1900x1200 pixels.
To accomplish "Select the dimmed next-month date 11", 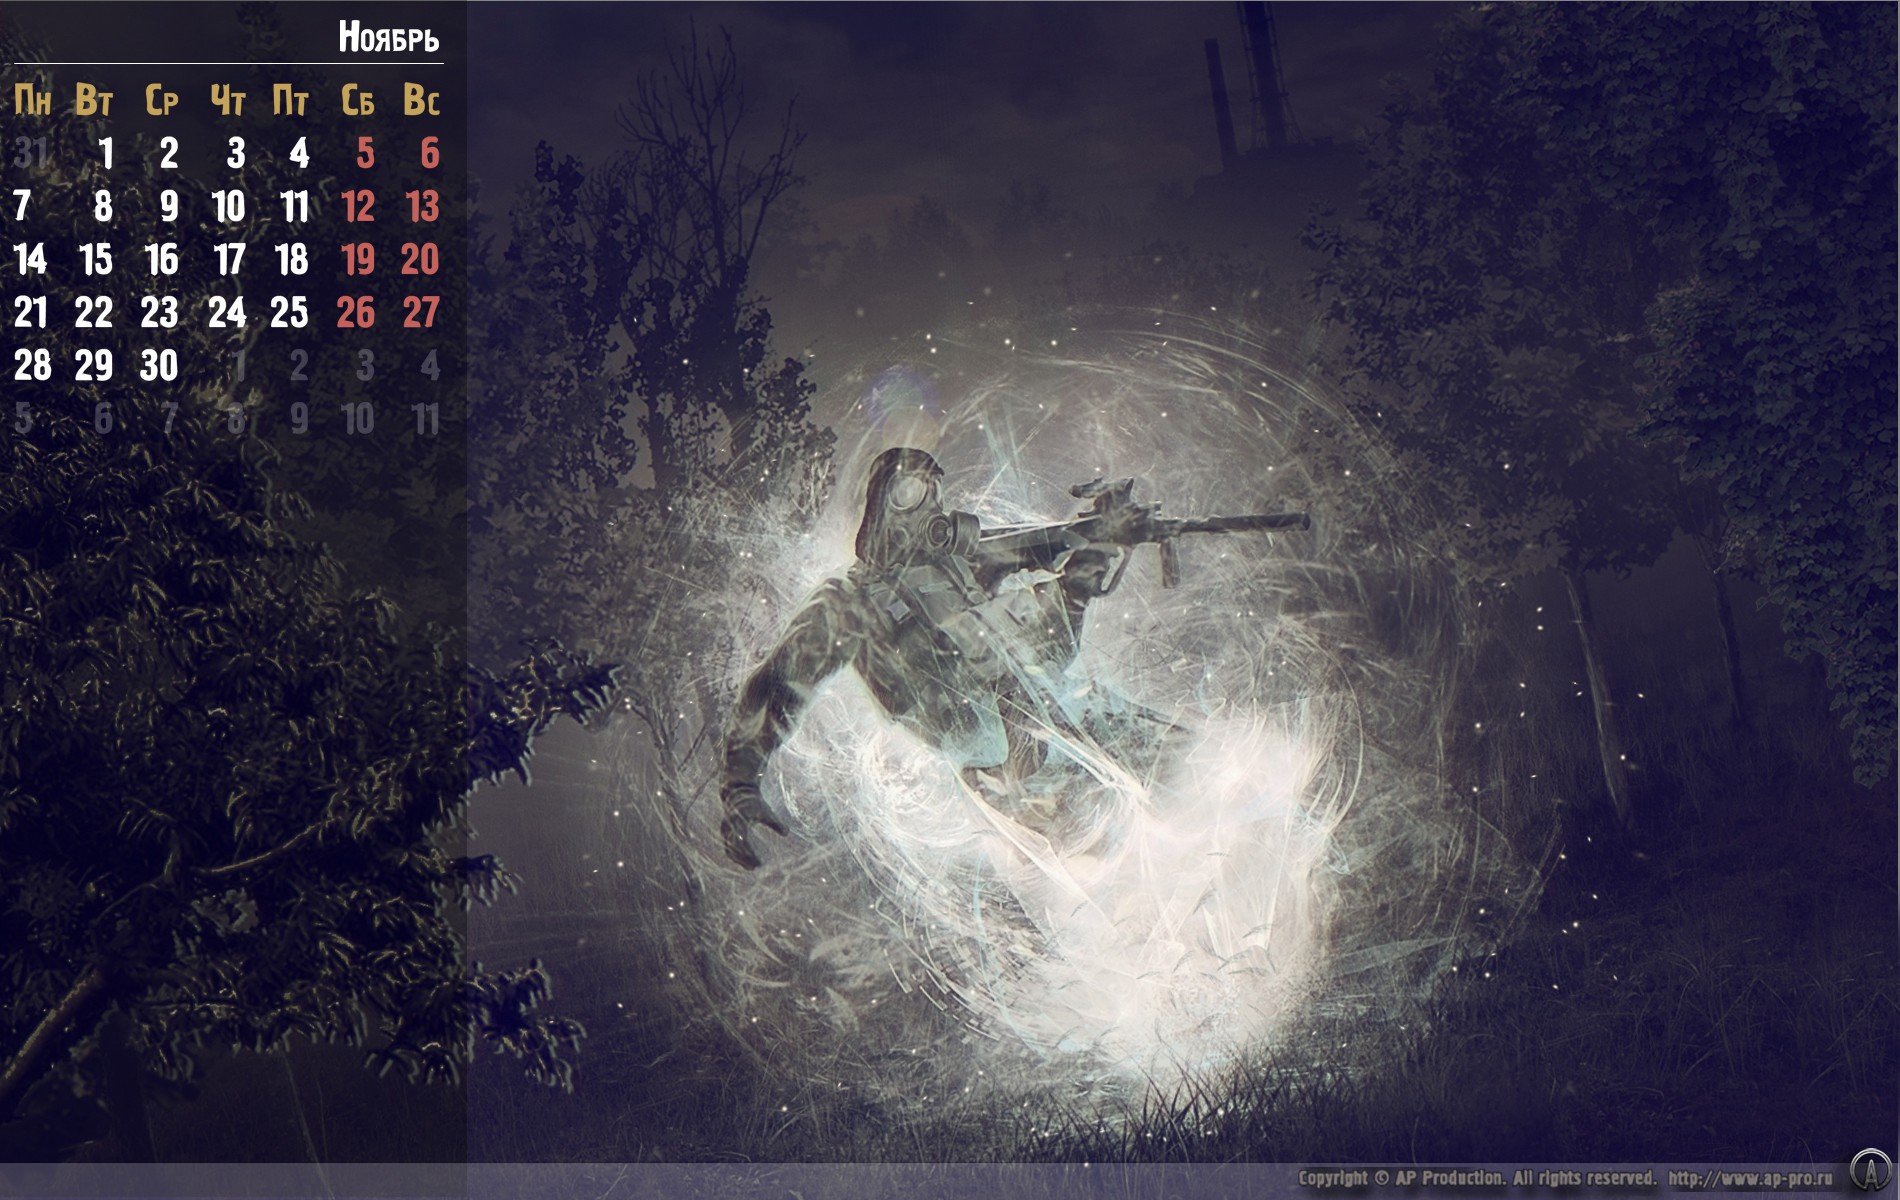I will click(426, 418).
